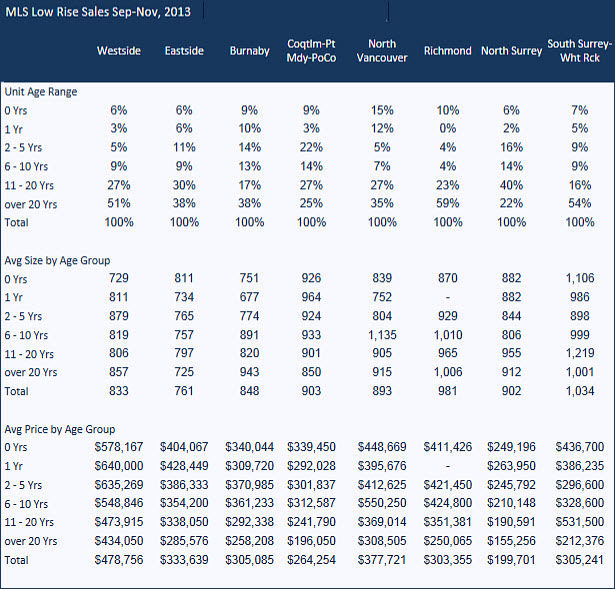The height and width of the screenshot is (589, 615).
Task: Click the size value 677 under Burnaby
Action: tap(249, 297)
